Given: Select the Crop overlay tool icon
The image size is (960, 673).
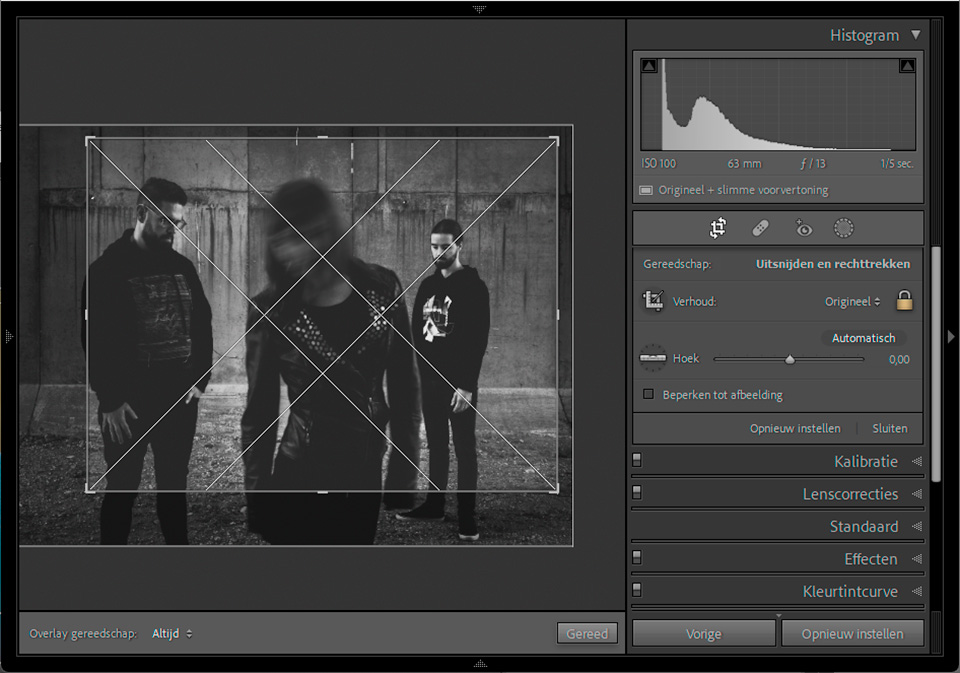Looking at the screenshot, I should point(718,228).
